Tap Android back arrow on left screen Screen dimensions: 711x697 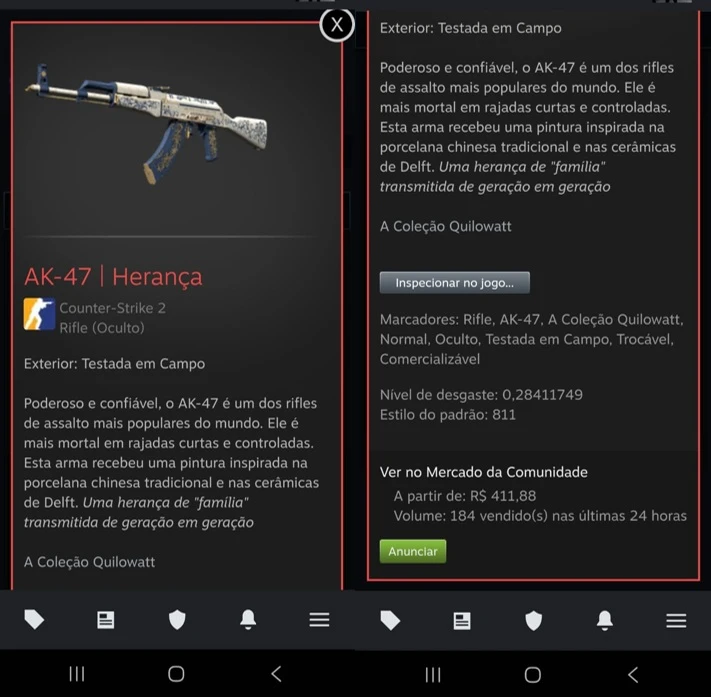coord(277,674)
